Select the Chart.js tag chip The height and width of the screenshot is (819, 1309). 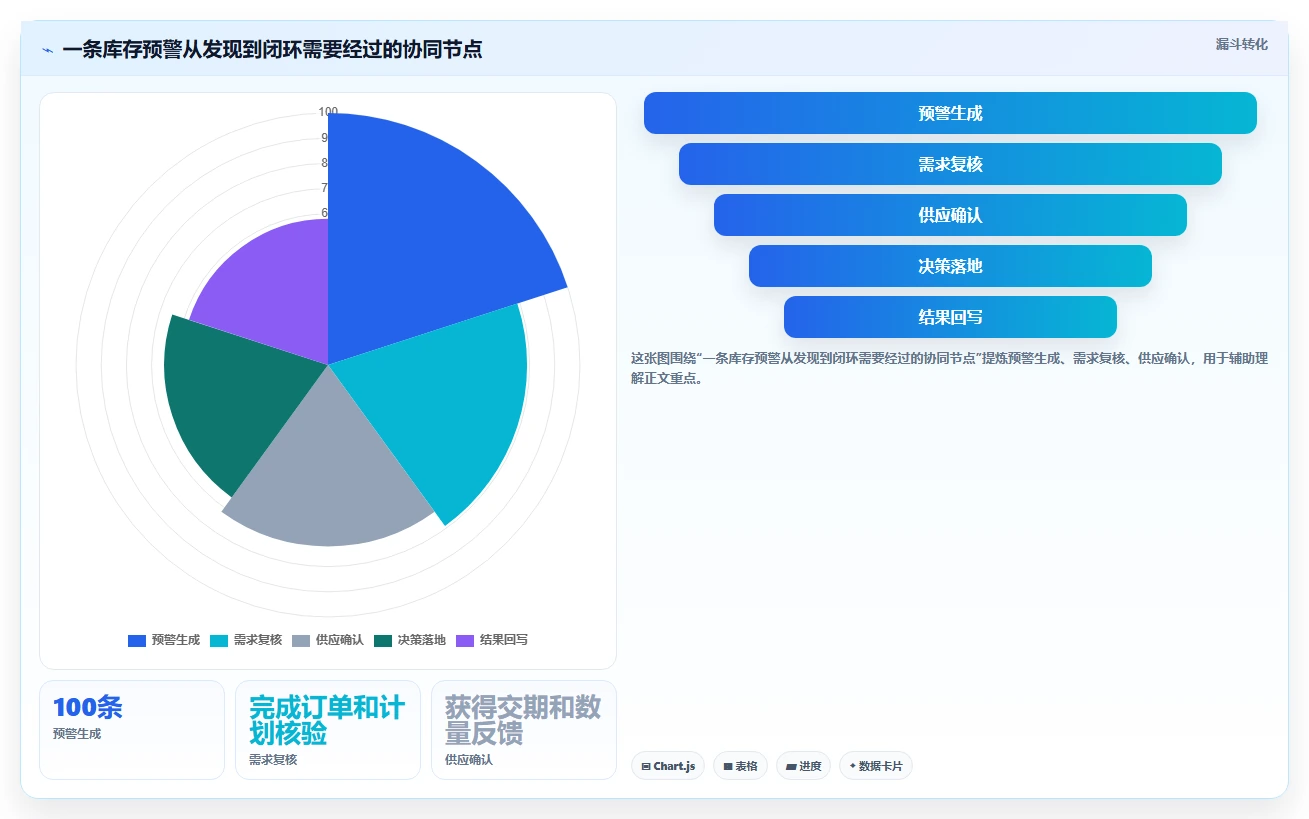(x=668, y=766)
